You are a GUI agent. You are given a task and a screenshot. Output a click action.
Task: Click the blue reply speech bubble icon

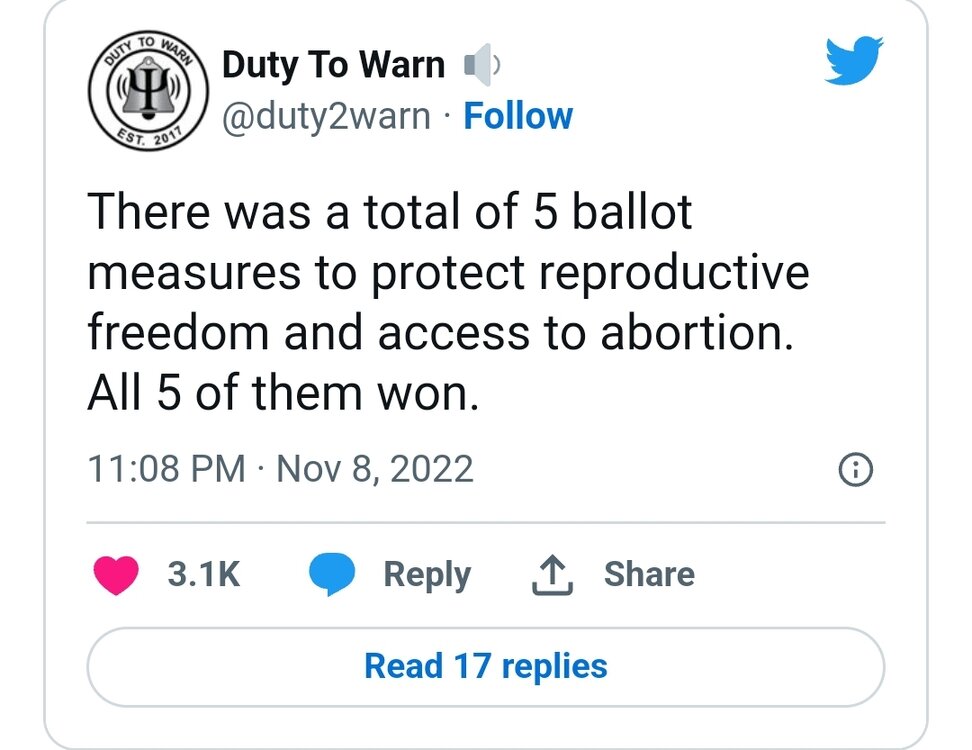point(332,575)
